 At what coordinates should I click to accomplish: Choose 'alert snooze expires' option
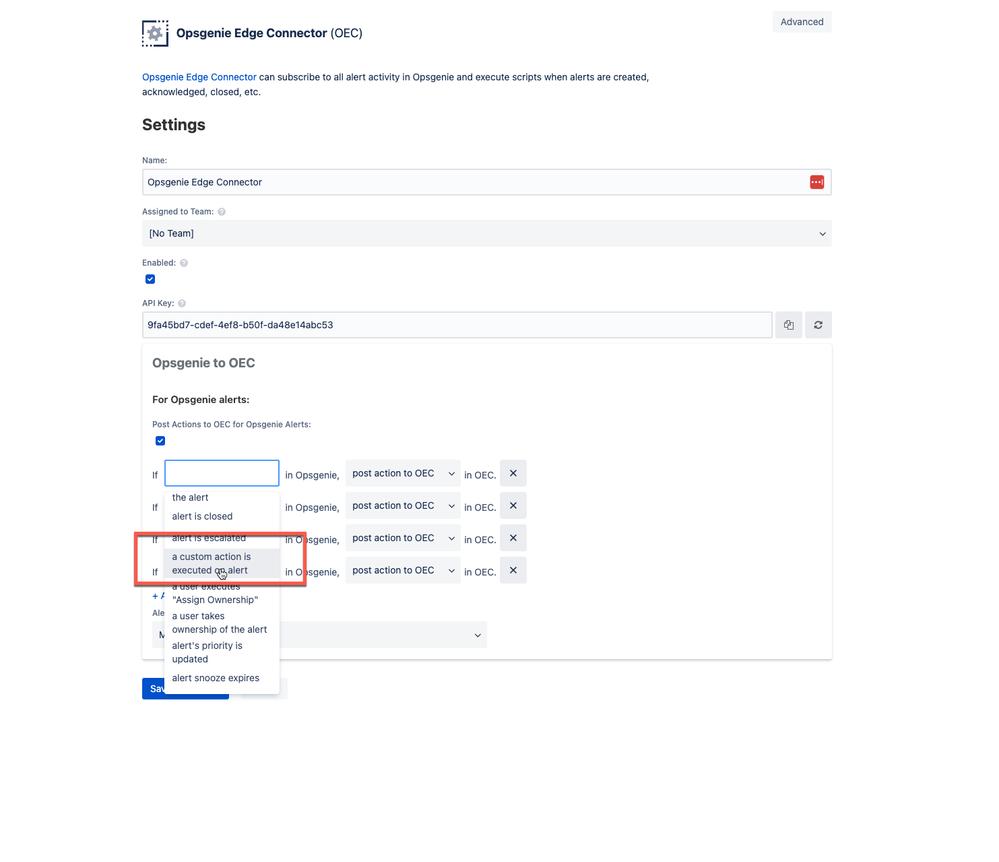point(222,678)
